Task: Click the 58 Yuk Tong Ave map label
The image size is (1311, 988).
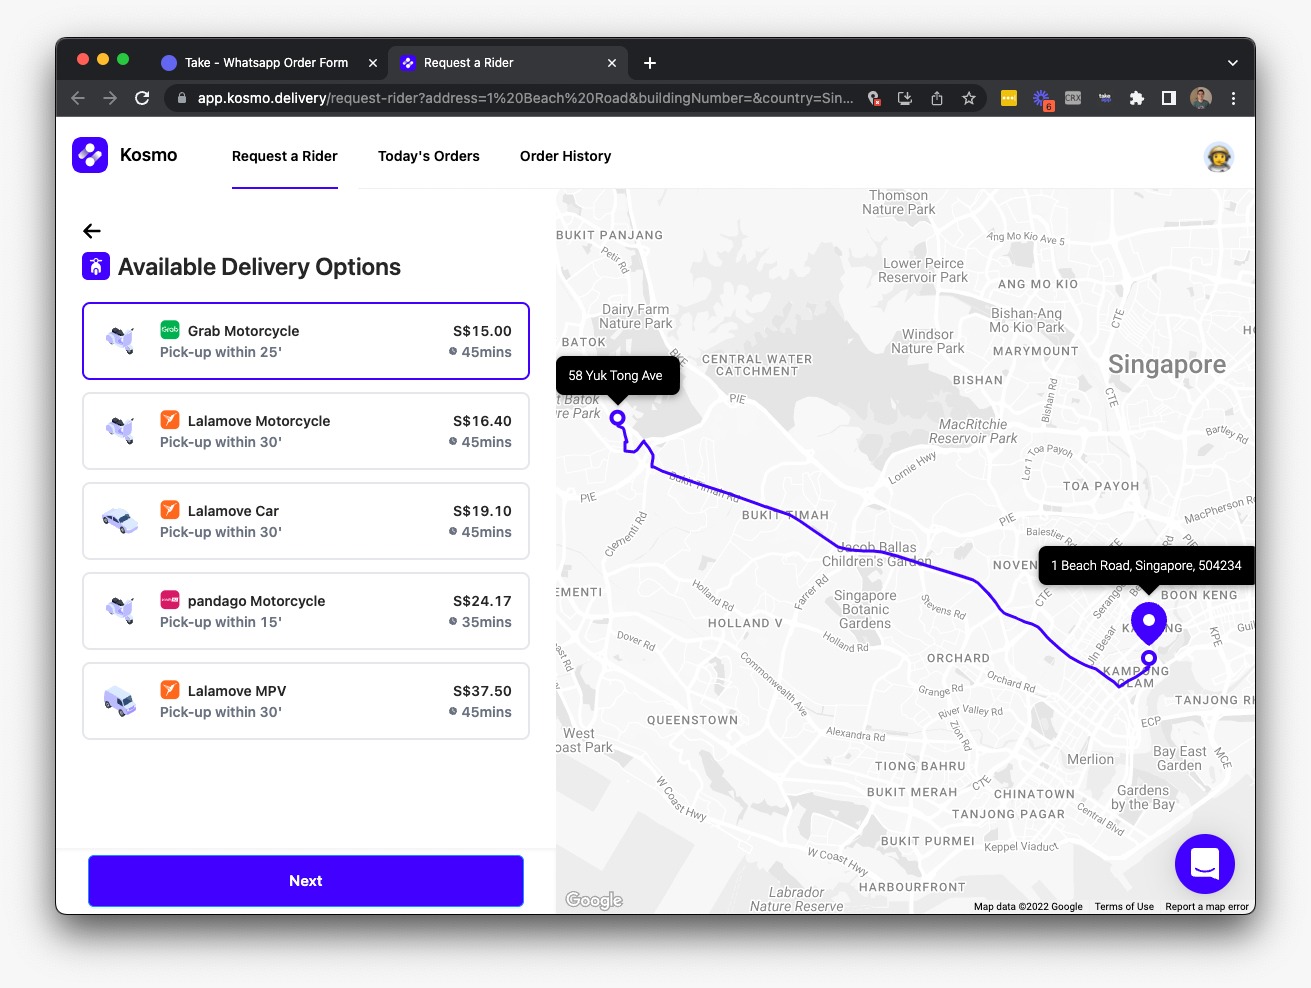Action: [x=616, y=376]
